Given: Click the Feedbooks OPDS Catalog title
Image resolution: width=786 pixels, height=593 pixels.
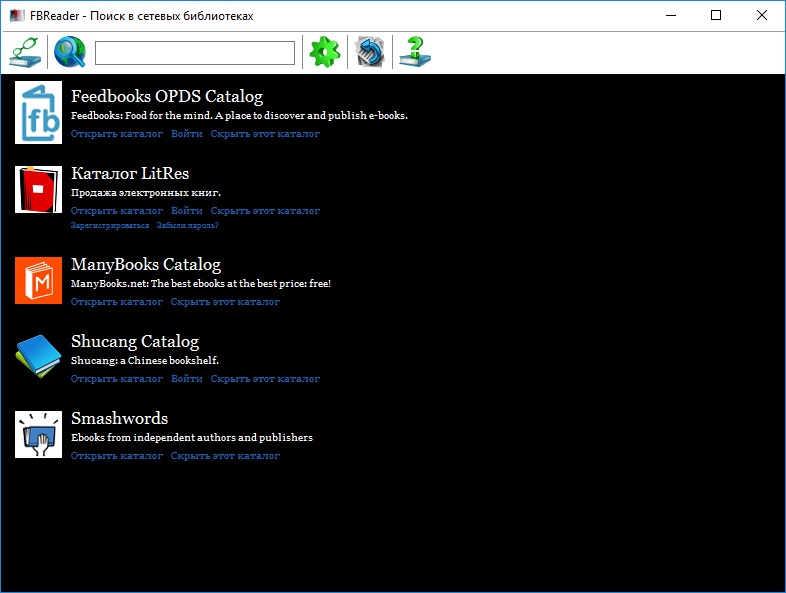Looking at the screenshot, I should pyautogui.click(x=167, y=97).
